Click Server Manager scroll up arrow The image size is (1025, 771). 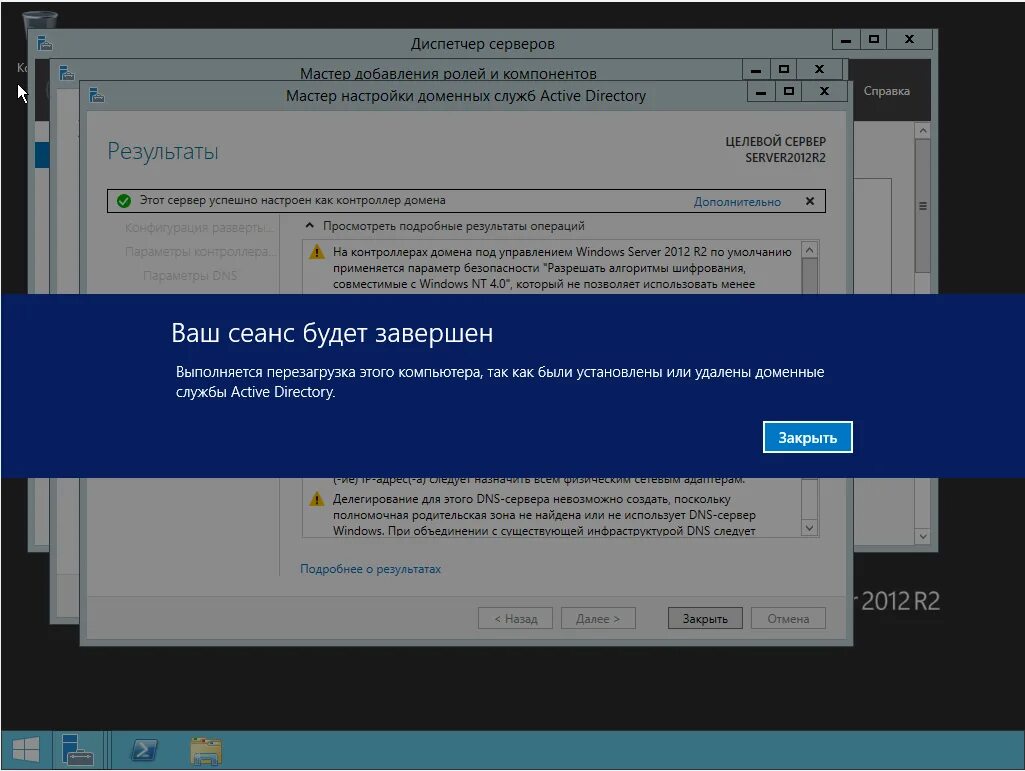tap(922, 131)
